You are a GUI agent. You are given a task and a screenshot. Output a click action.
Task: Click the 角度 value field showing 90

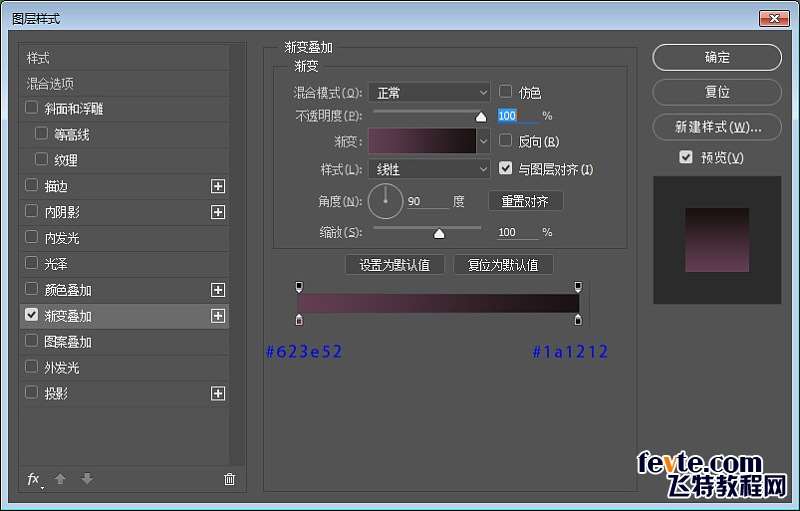click(428, 201)
